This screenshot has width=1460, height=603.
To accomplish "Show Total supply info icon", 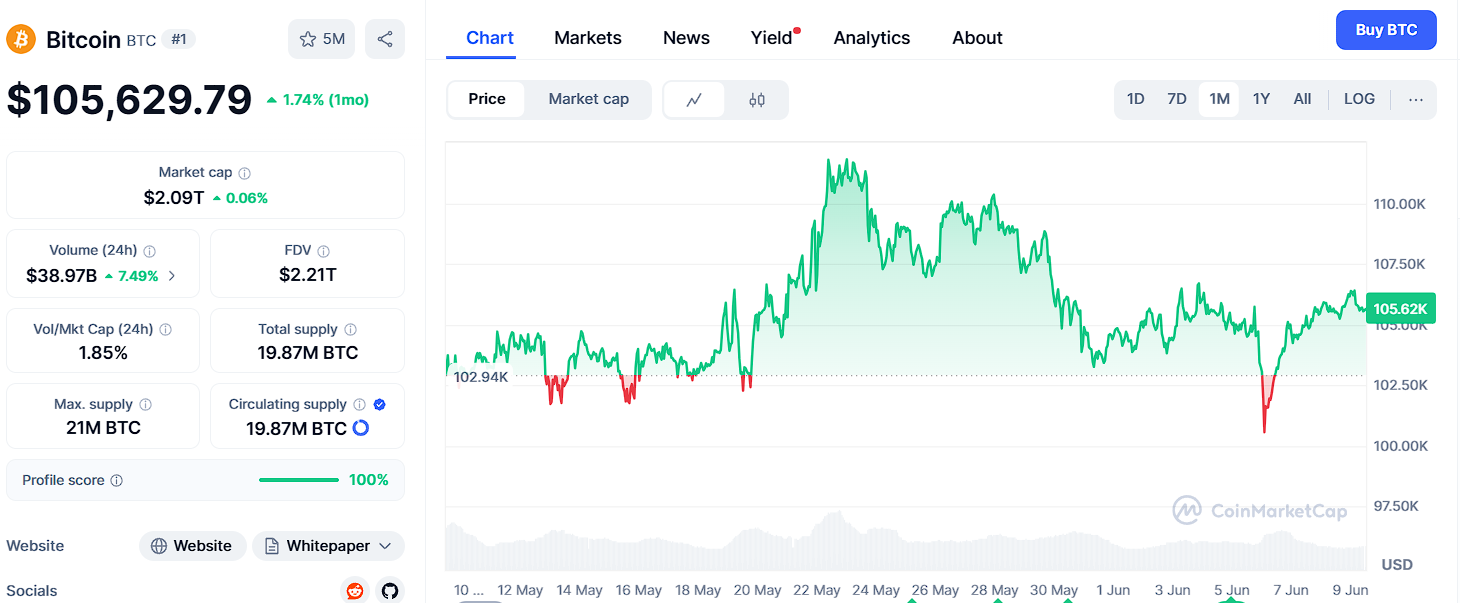I will [350, 329].
